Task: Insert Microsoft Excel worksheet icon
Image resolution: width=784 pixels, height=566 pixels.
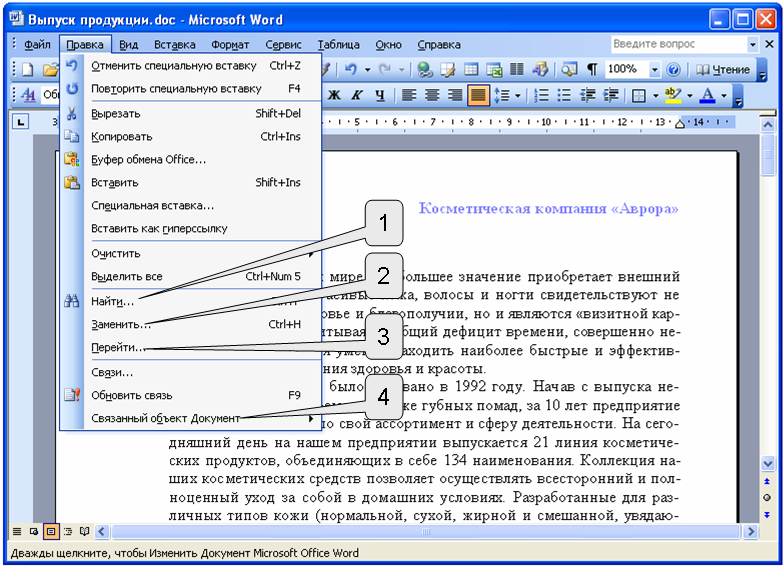Action: 494,70
